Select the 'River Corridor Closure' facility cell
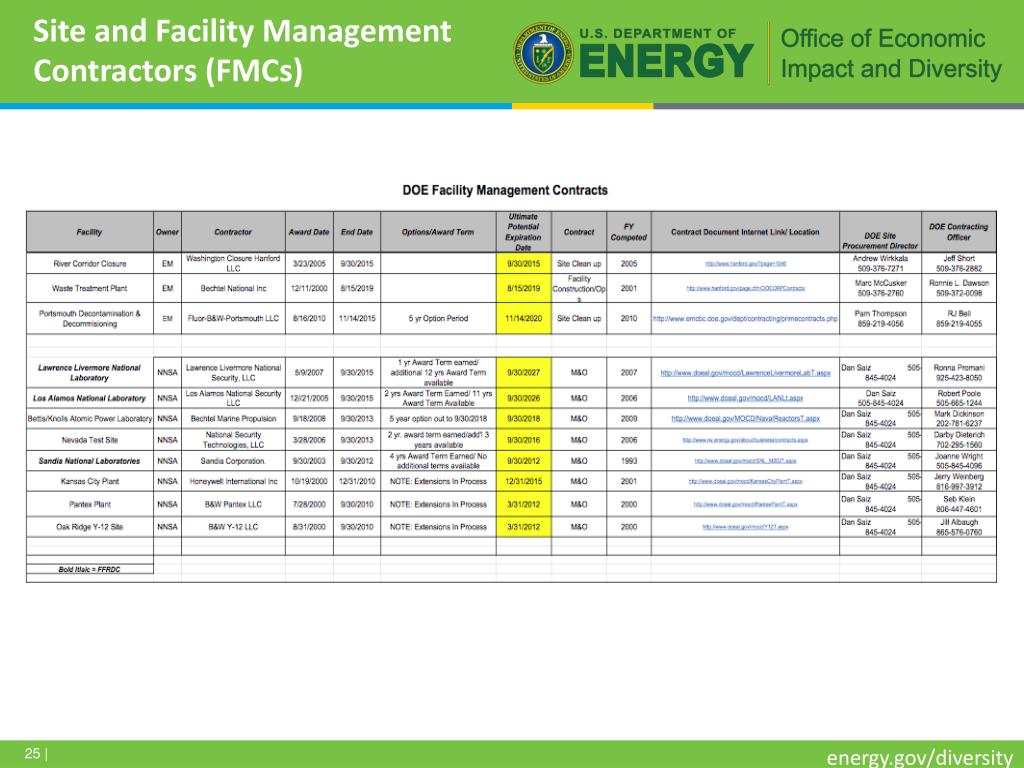The height and width of the screenshot is (768, 1024). [x=89, y=263]
